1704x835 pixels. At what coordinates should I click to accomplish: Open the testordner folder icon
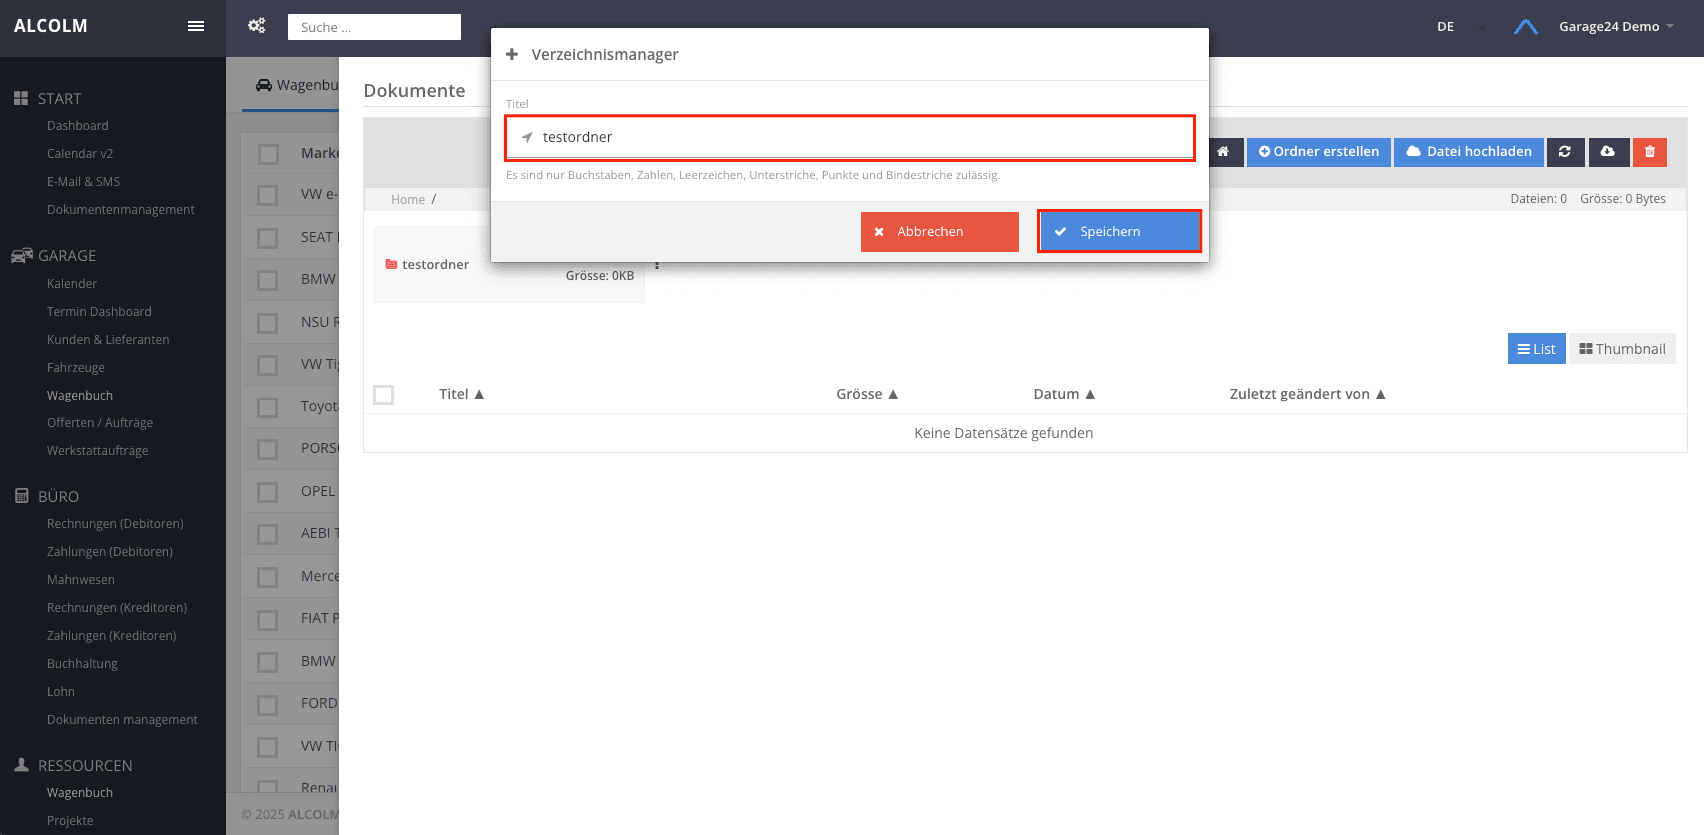click(391, 264)
